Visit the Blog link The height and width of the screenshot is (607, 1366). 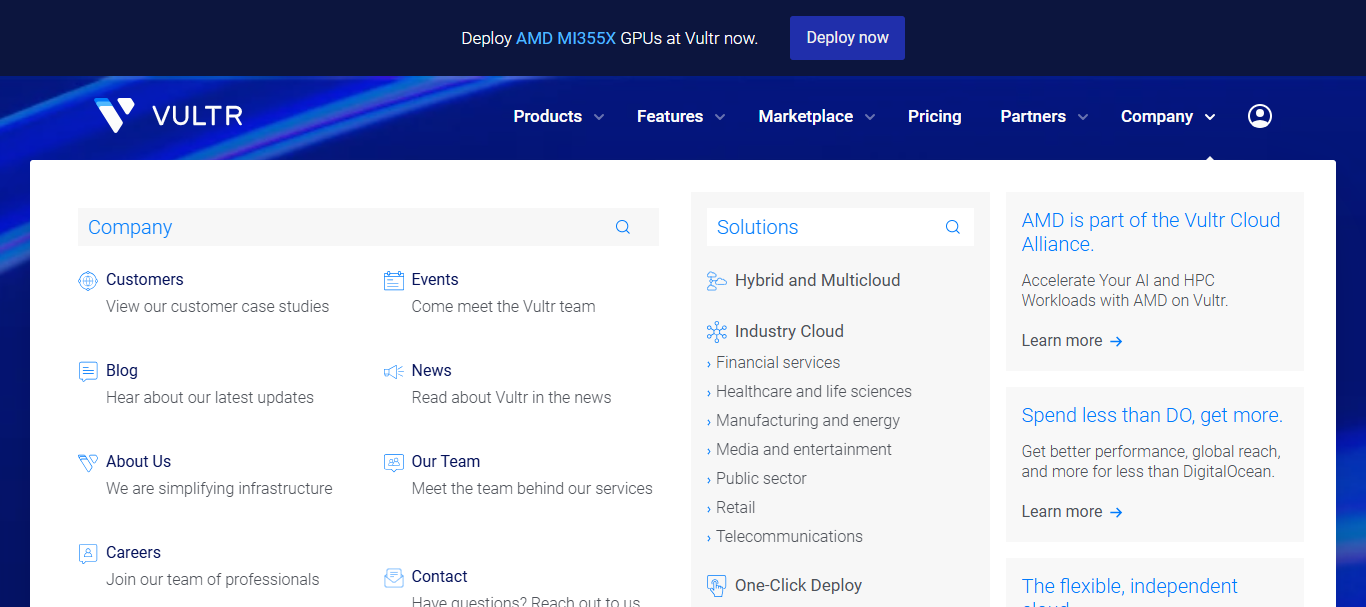122,370
